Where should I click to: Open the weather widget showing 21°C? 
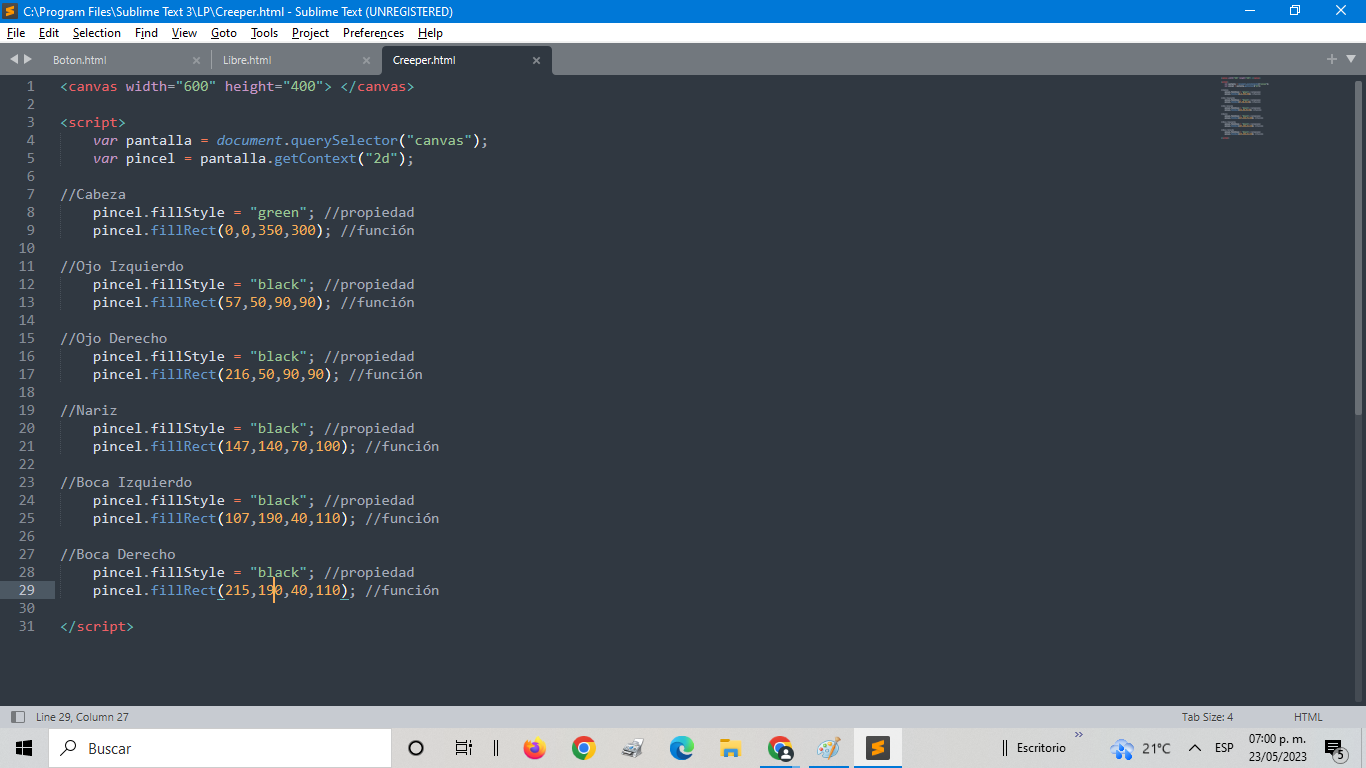[1140, 748]
